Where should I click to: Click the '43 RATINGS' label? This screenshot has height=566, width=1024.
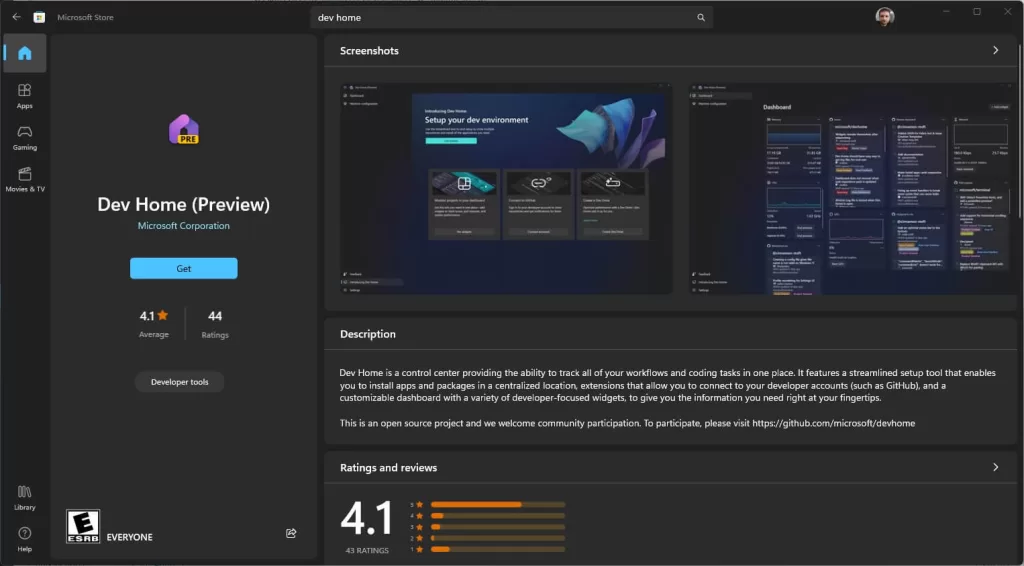pyautogui.click(x=367, y=550)
